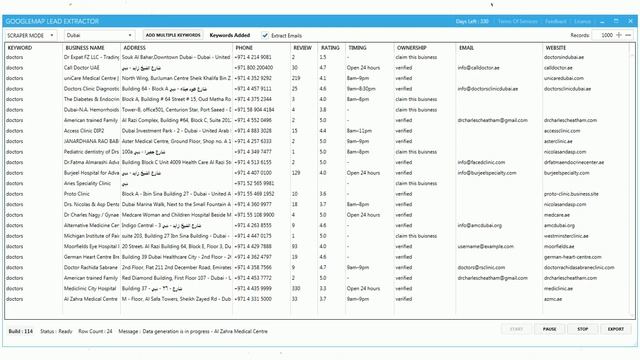Image resolution: width=640 pixels, height=360 pixels.
Task: Select review count 219 cell
Action: (296, 78)
